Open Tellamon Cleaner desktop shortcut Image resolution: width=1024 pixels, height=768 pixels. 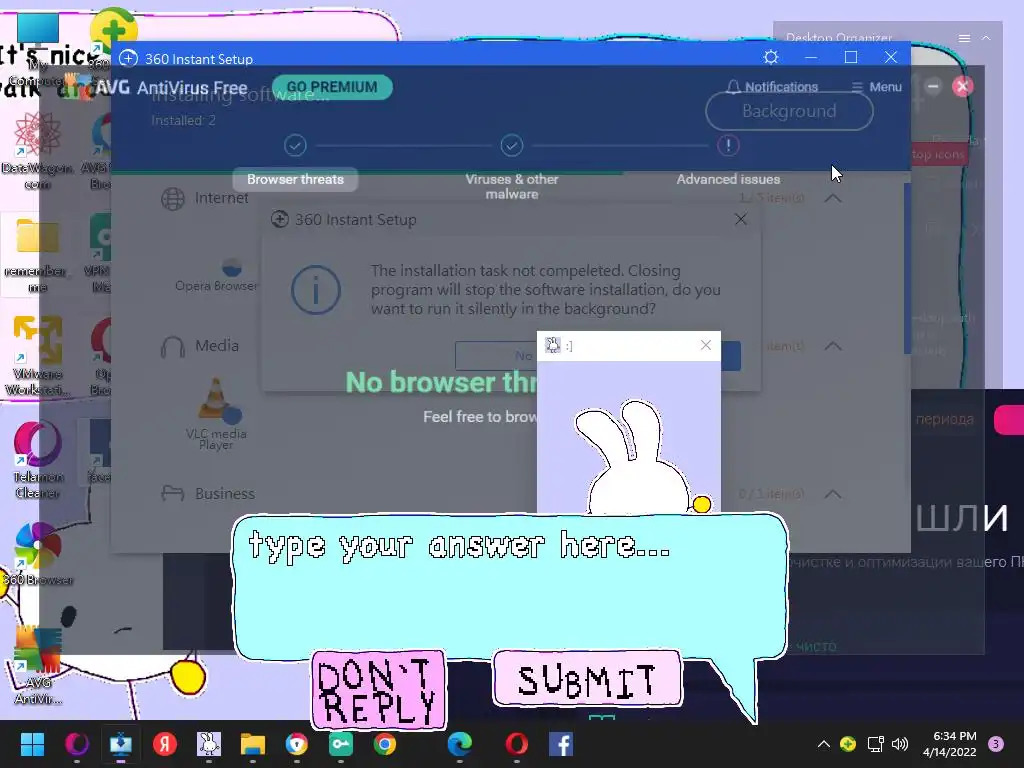[37, 460]
